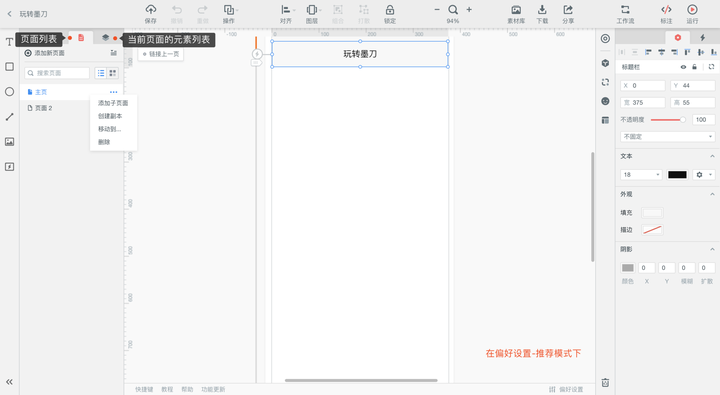Click the Save cloud icon
The height and width of the screenshot is (395, 720).
[x=151, y=10]
